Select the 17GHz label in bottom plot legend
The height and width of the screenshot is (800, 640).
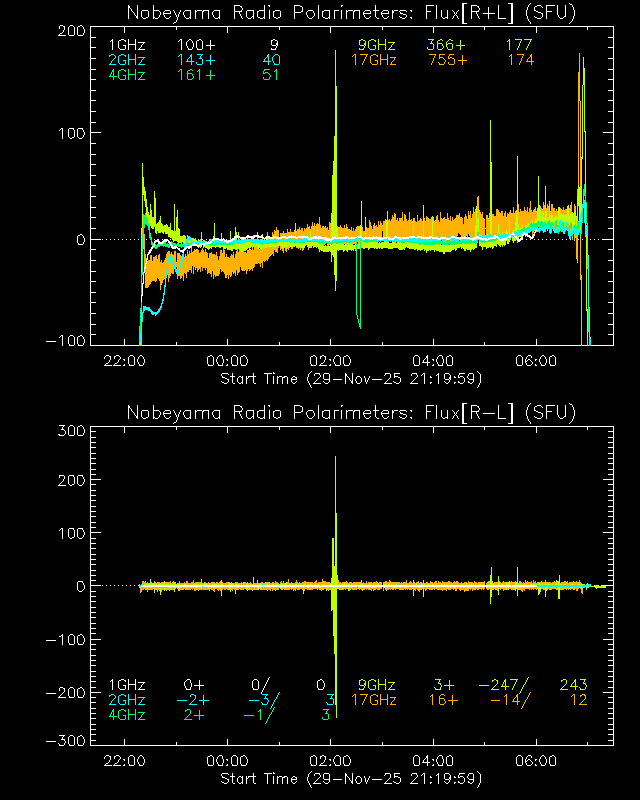coord(373,700)
